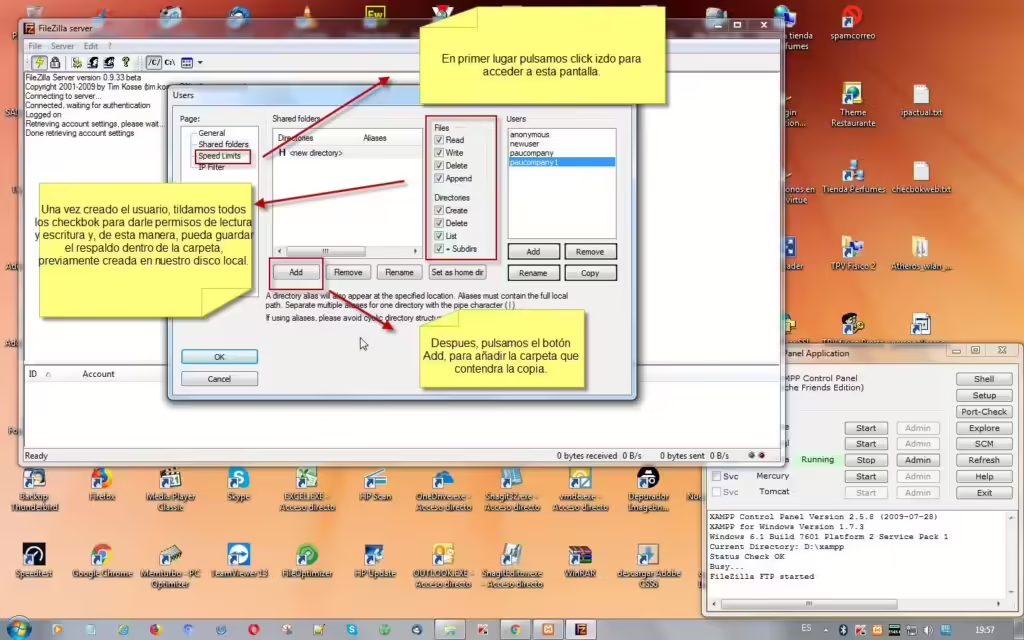Toggle the + Subdirs checkbox

[x=439, y=249]
